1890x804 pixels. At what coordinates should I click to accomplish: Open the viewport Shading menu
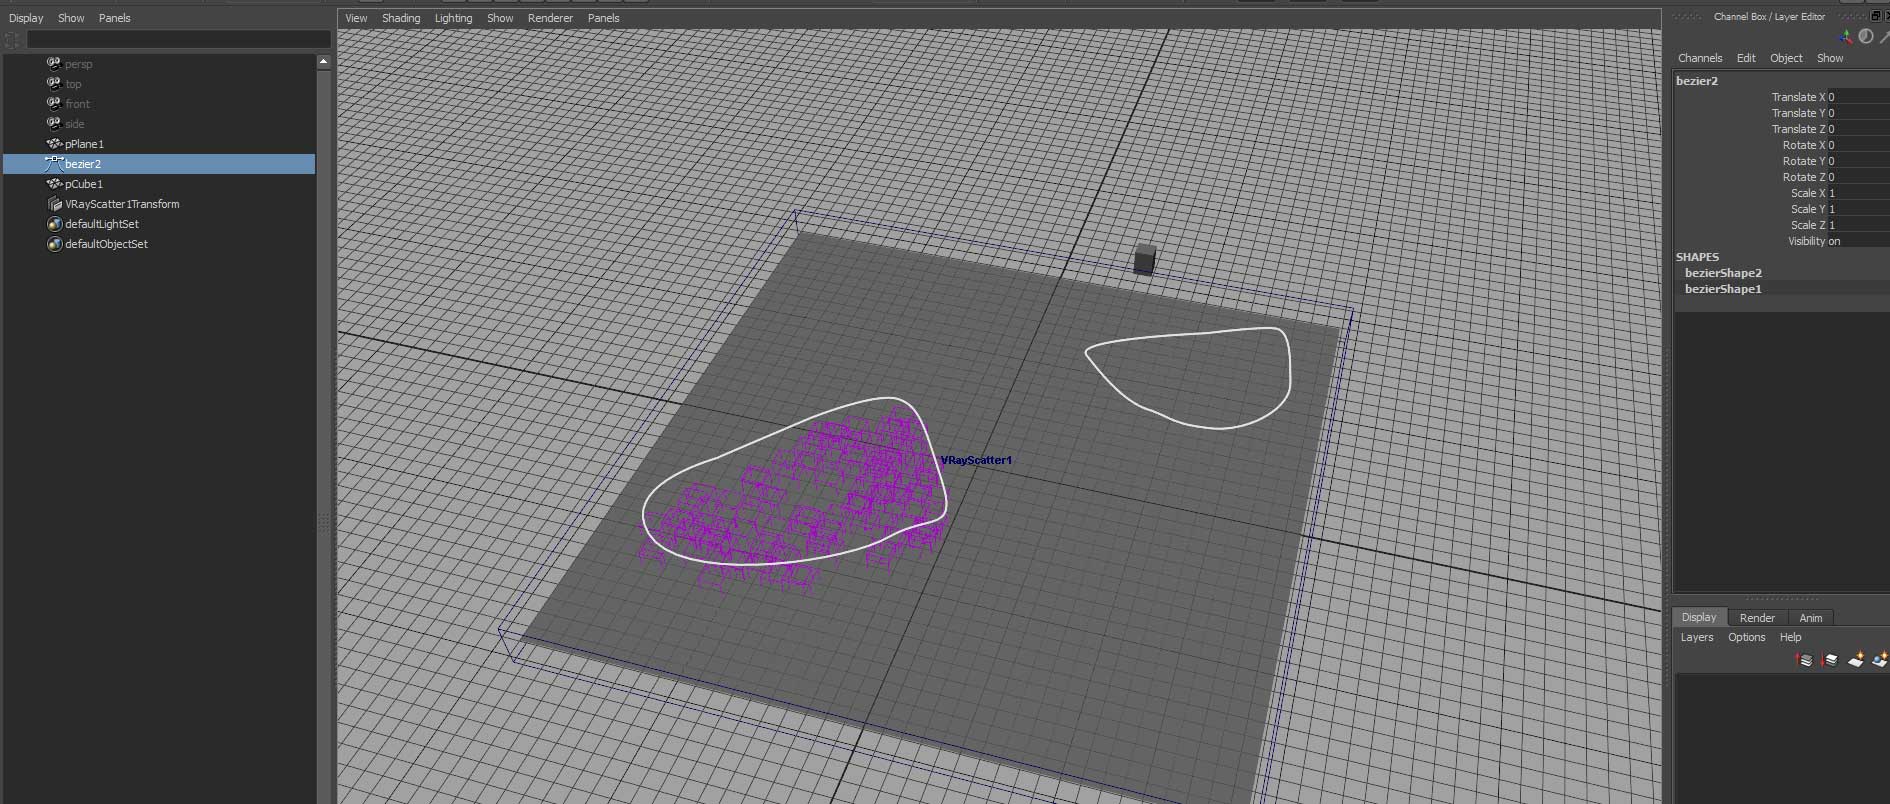(401, 18)
